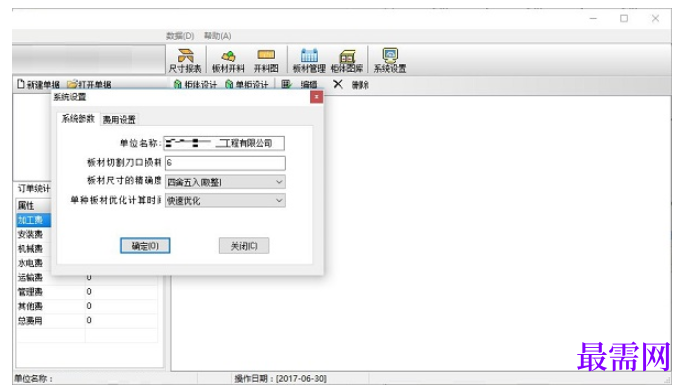Click the 删除 delete X icon
This screenshot has width=689, height=388.
click(337, 84)
